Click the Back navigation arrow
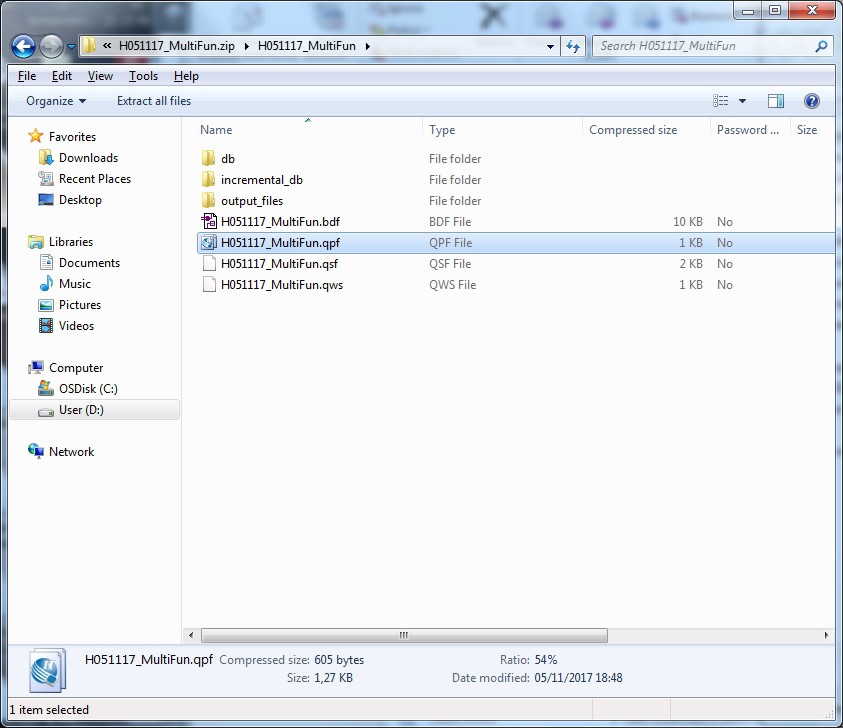 point(23,46)
